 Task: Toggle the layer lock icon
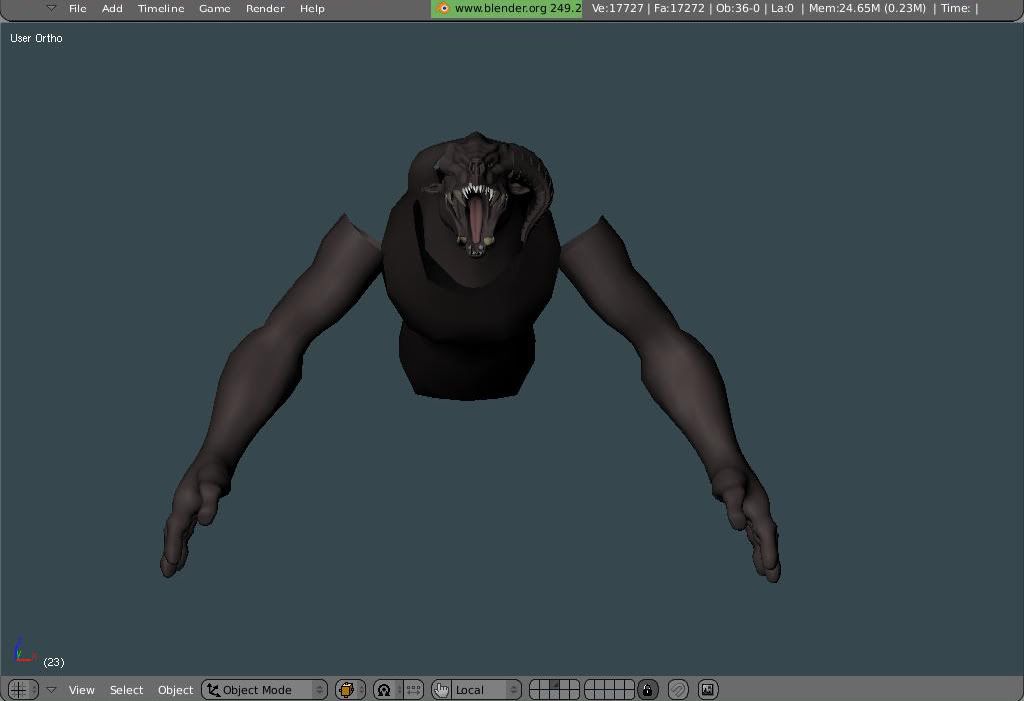[648, 690]
